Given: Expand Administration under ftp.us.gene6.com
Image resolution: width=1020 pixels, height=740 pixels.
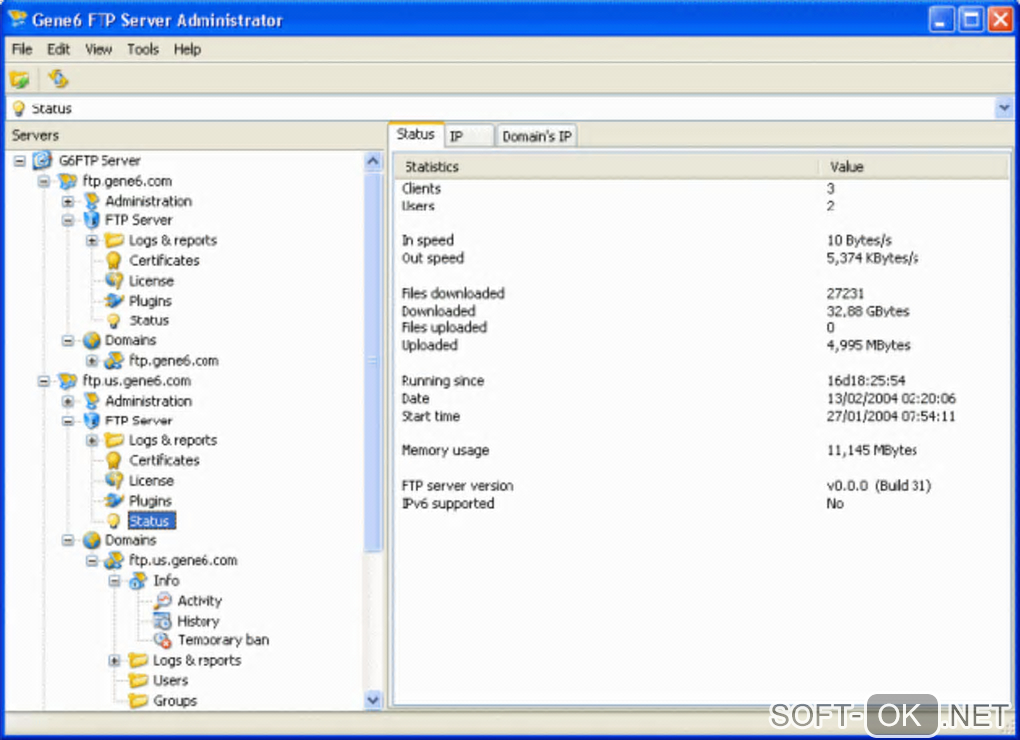Looking at the screenshot, I should (68, 401).
